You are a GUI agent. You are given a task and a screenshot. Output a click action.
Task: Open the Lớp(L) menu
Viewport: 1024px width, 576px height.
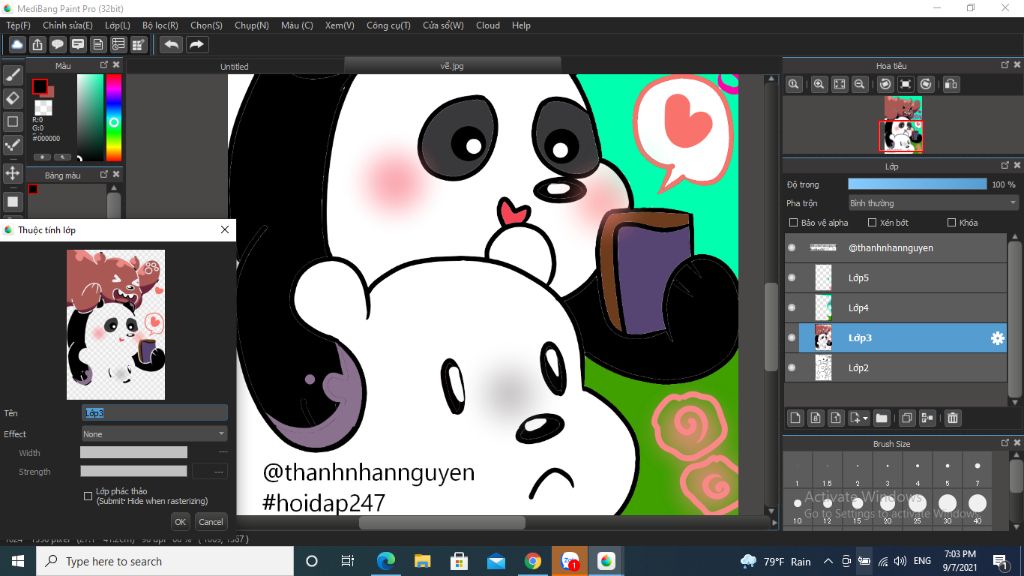[x=118, y=25]
